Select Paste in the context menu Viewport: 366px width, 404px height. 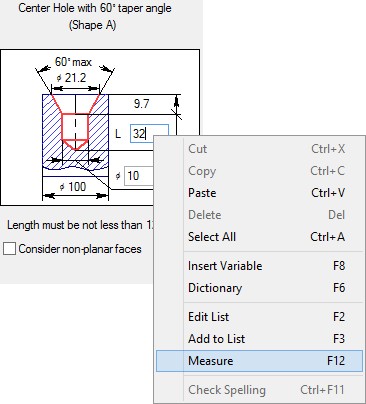(259, 193)
